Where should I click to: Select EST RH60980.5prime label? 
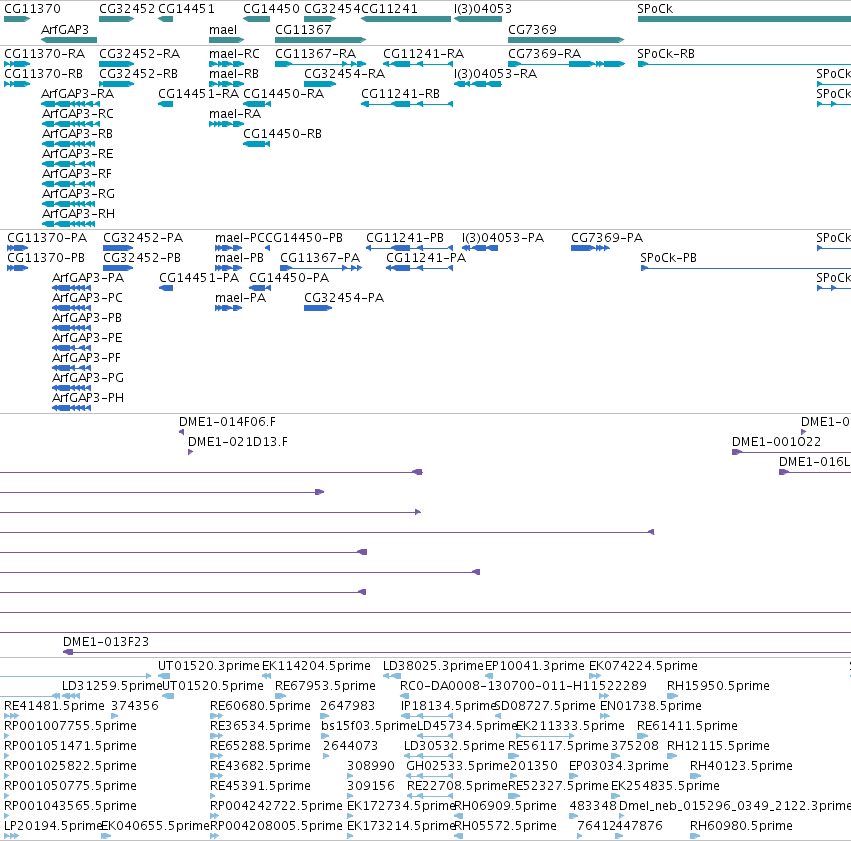point(741,825)
